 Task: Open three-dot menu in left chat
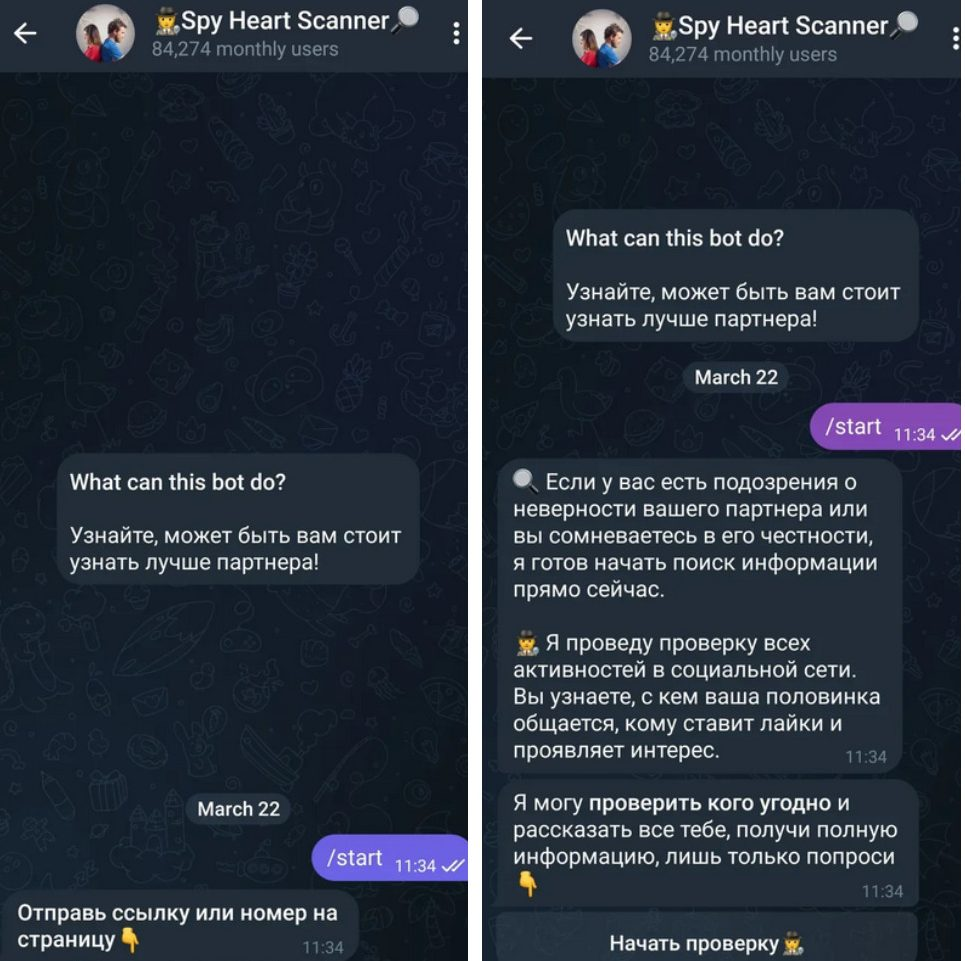click(x=456, y=34)
